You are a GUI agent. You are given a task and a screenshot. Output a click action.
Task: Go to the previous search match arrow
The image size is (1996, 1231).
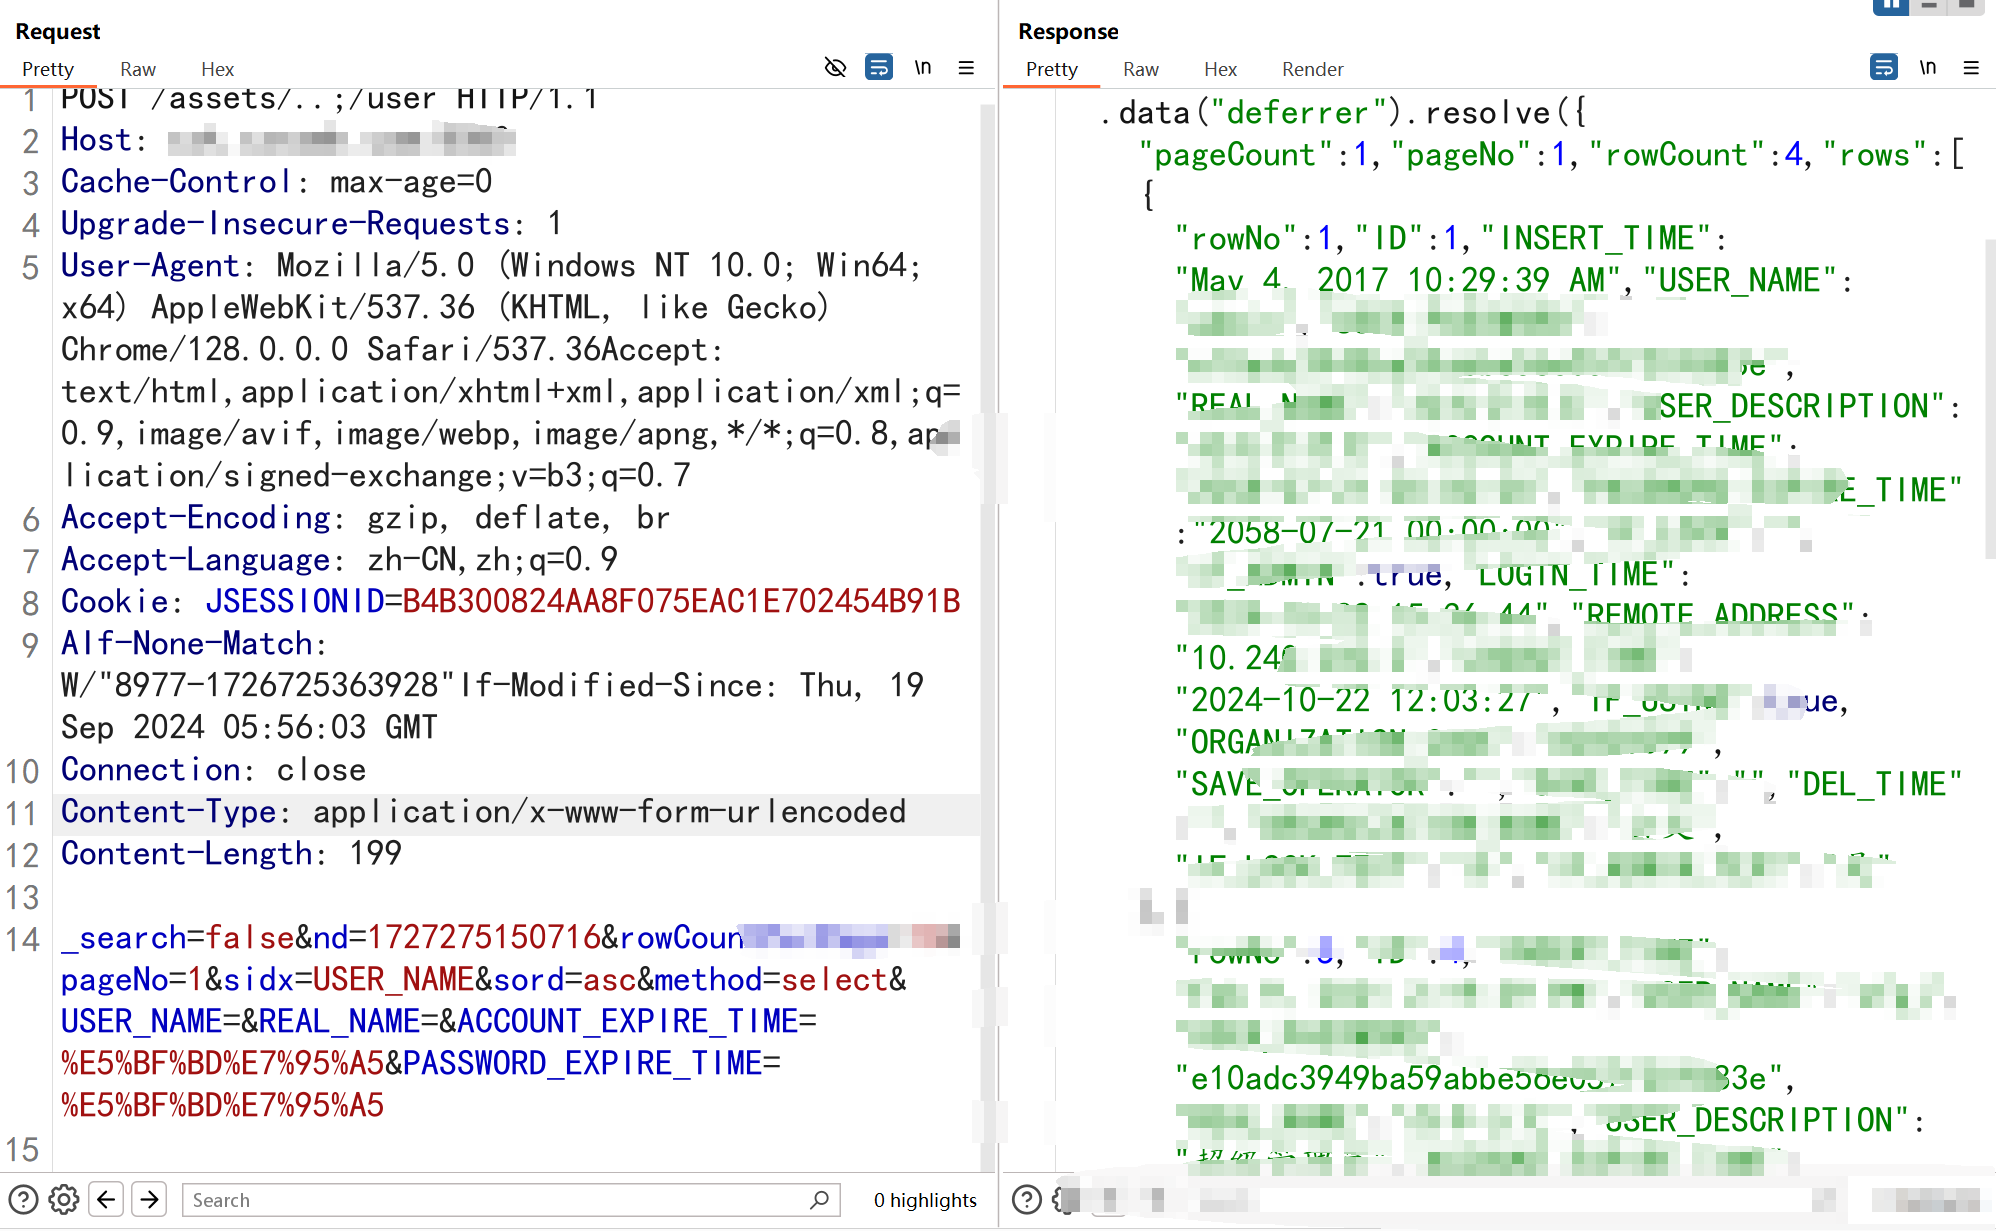click(107, 1199)
